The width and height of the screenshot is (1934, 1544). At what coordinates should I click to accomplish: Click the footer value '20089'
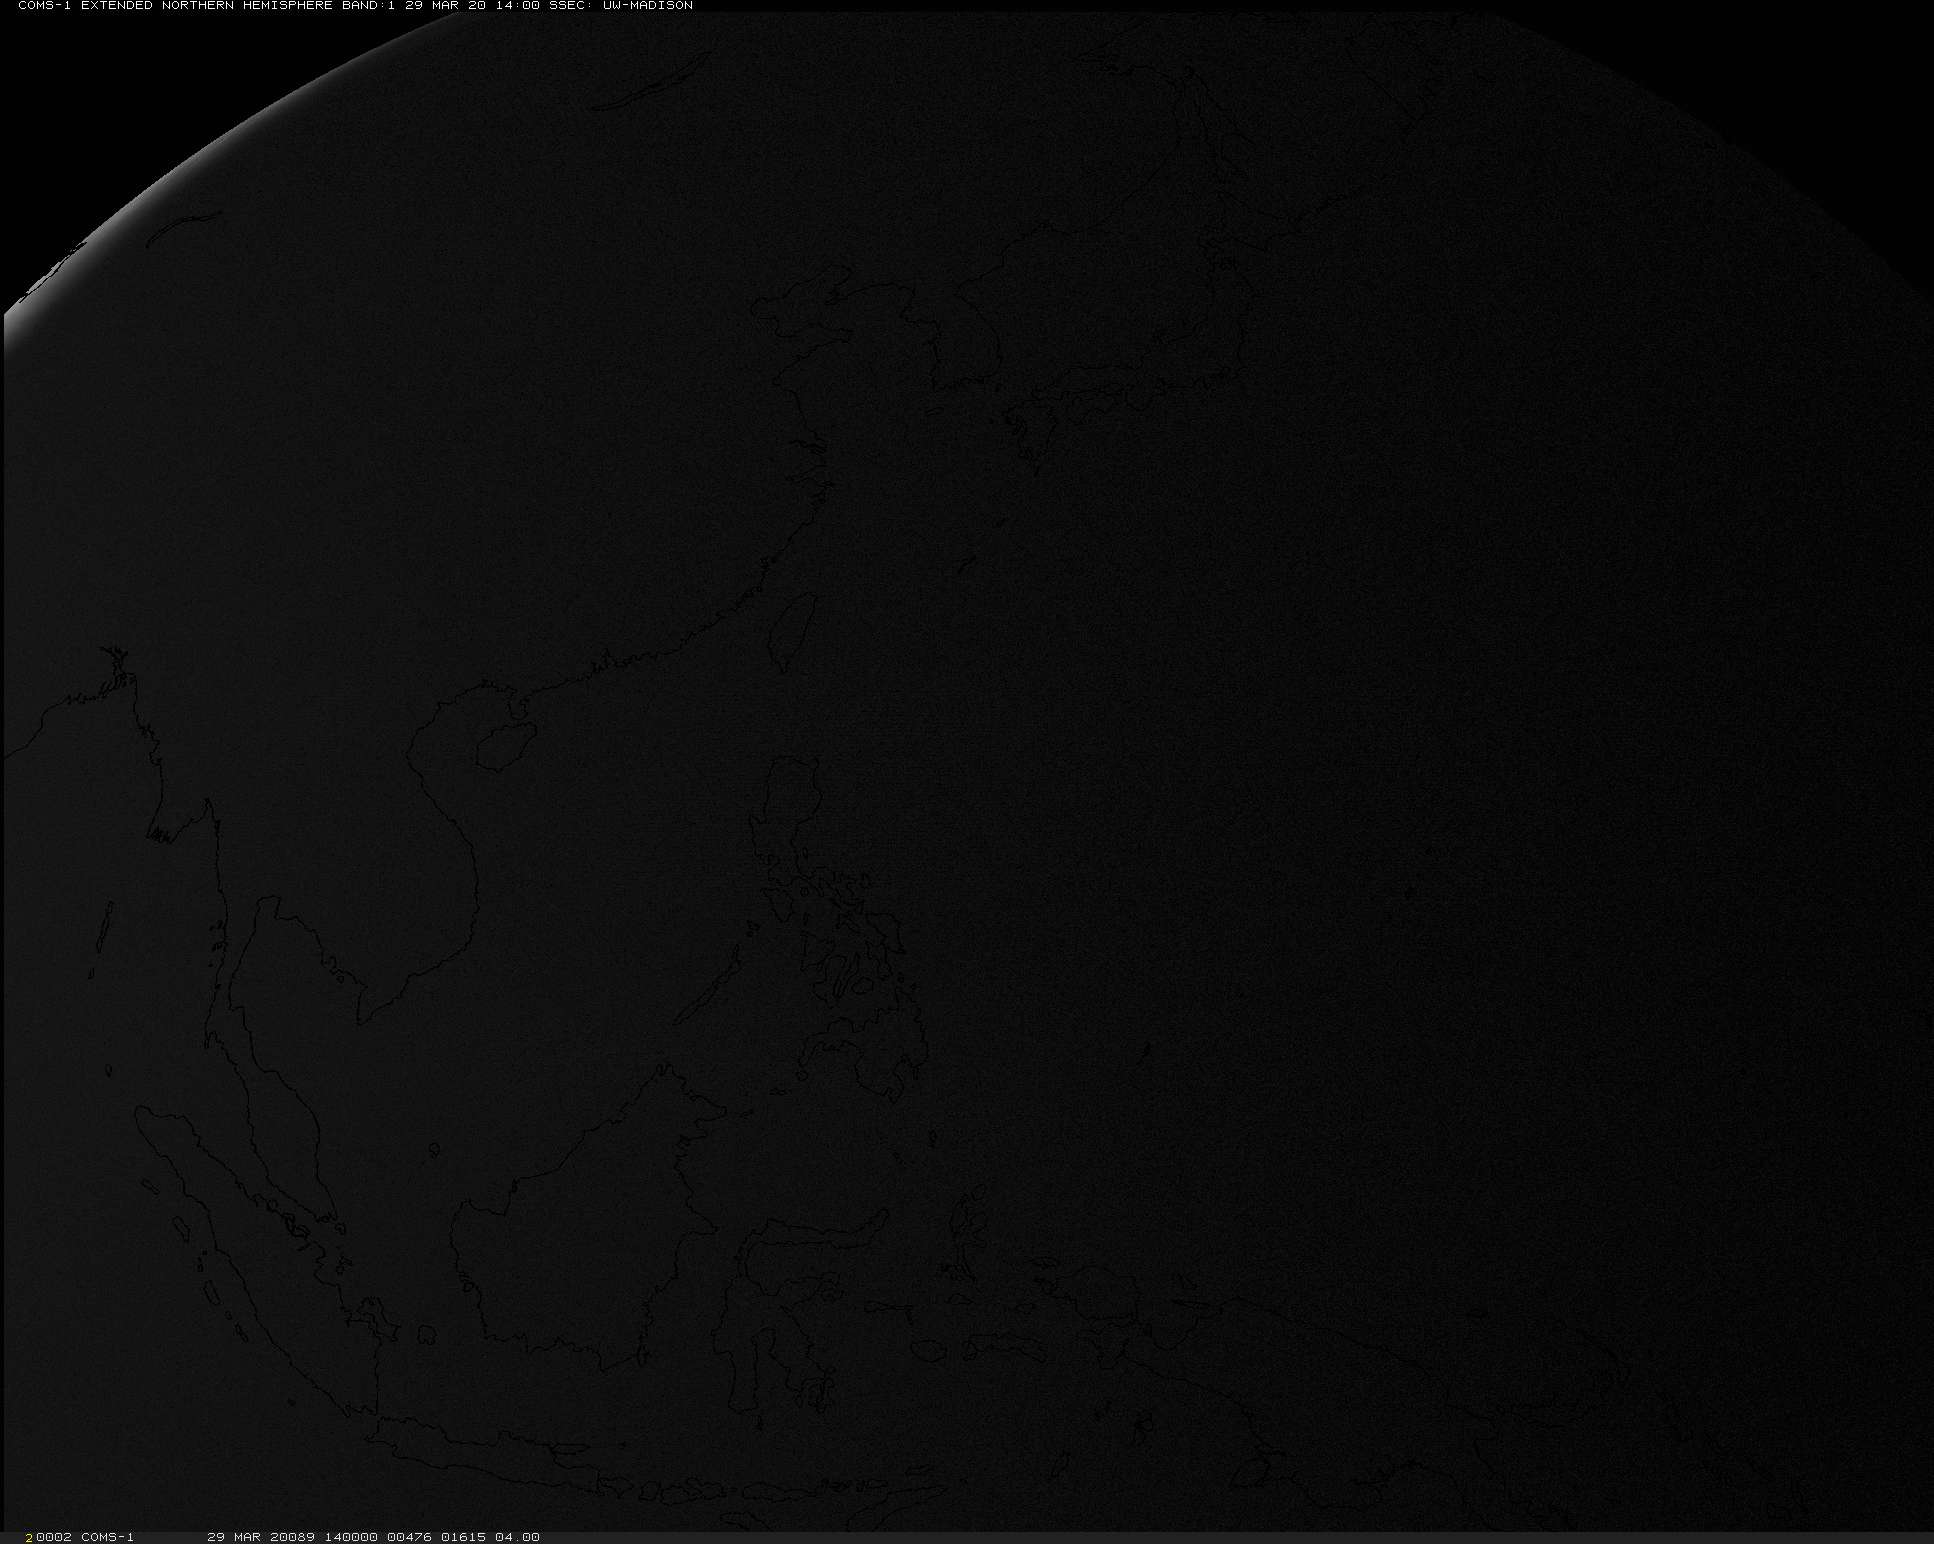[x=290, y=1537]
